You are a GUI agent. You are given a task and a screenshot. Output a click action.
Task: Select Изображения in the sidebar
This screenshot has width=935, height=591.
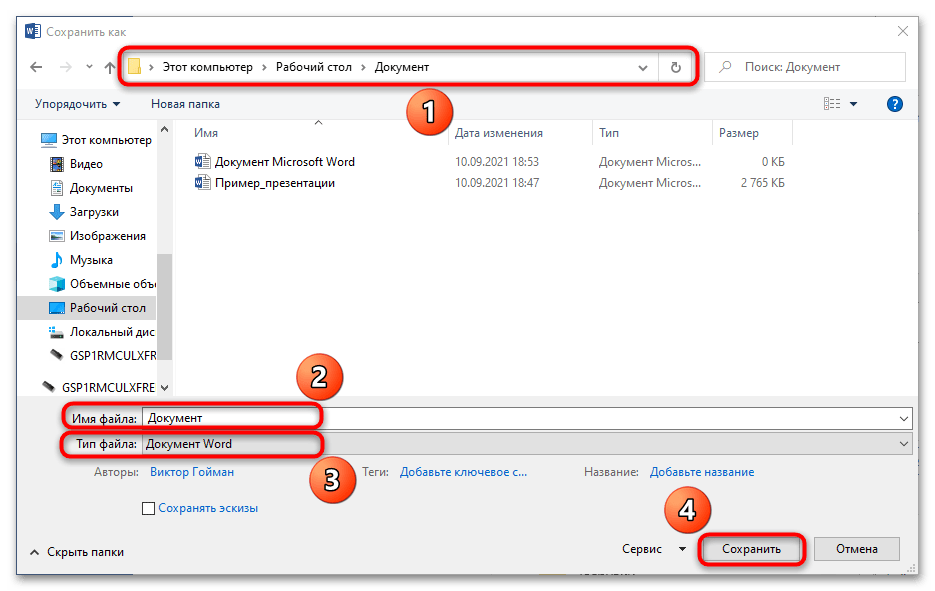[x=107, y=236]
